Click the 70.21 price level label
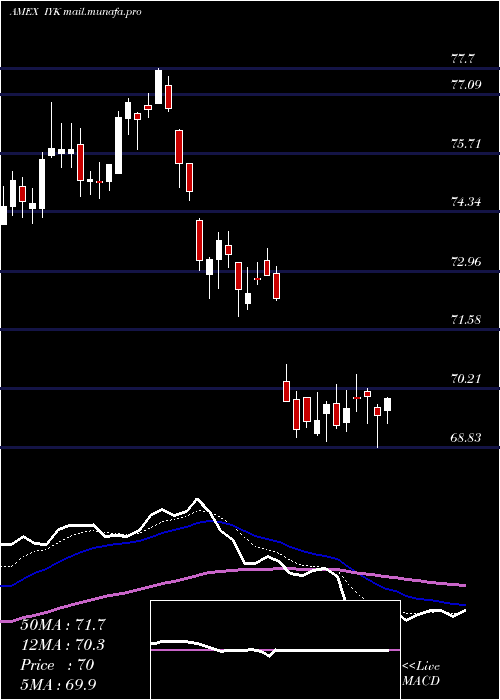 [x=467, y=379]
